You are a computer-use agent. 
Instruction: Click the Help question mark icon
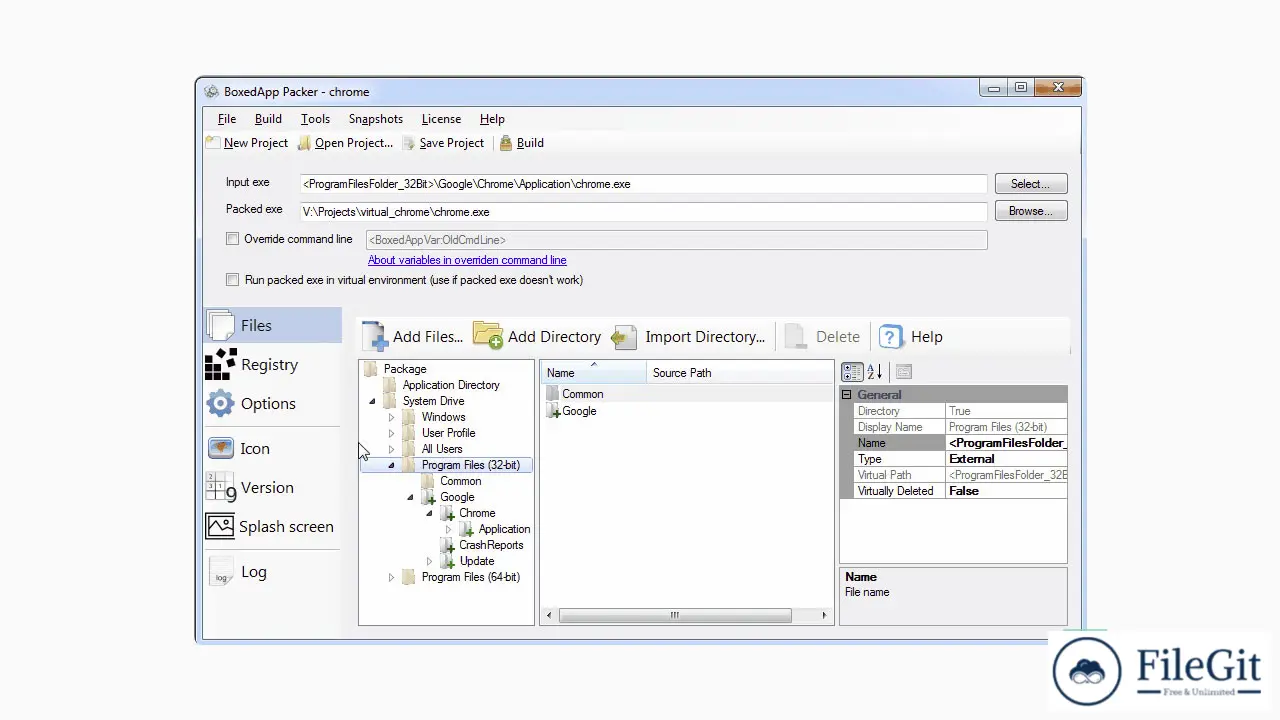[x=891, y=337]
